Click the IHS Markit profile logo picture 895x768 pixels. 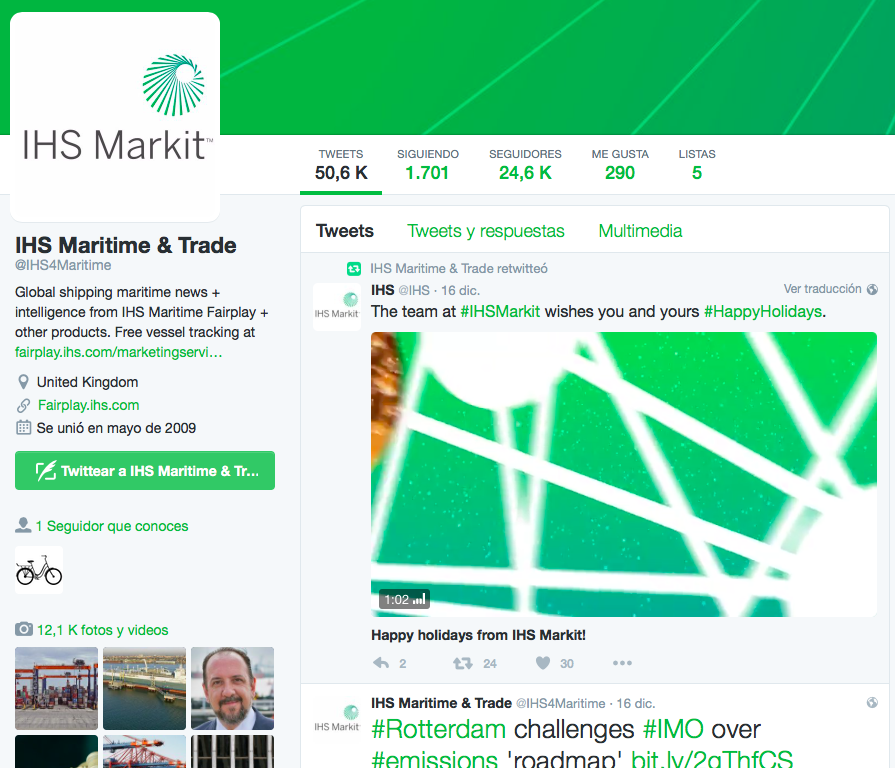click(115, 117)
